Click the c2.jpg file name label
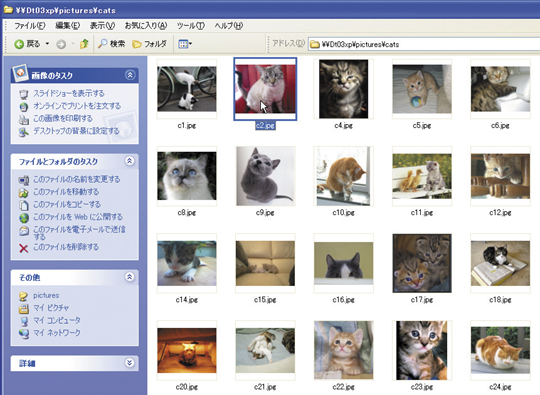 click(x=265, y=126)
